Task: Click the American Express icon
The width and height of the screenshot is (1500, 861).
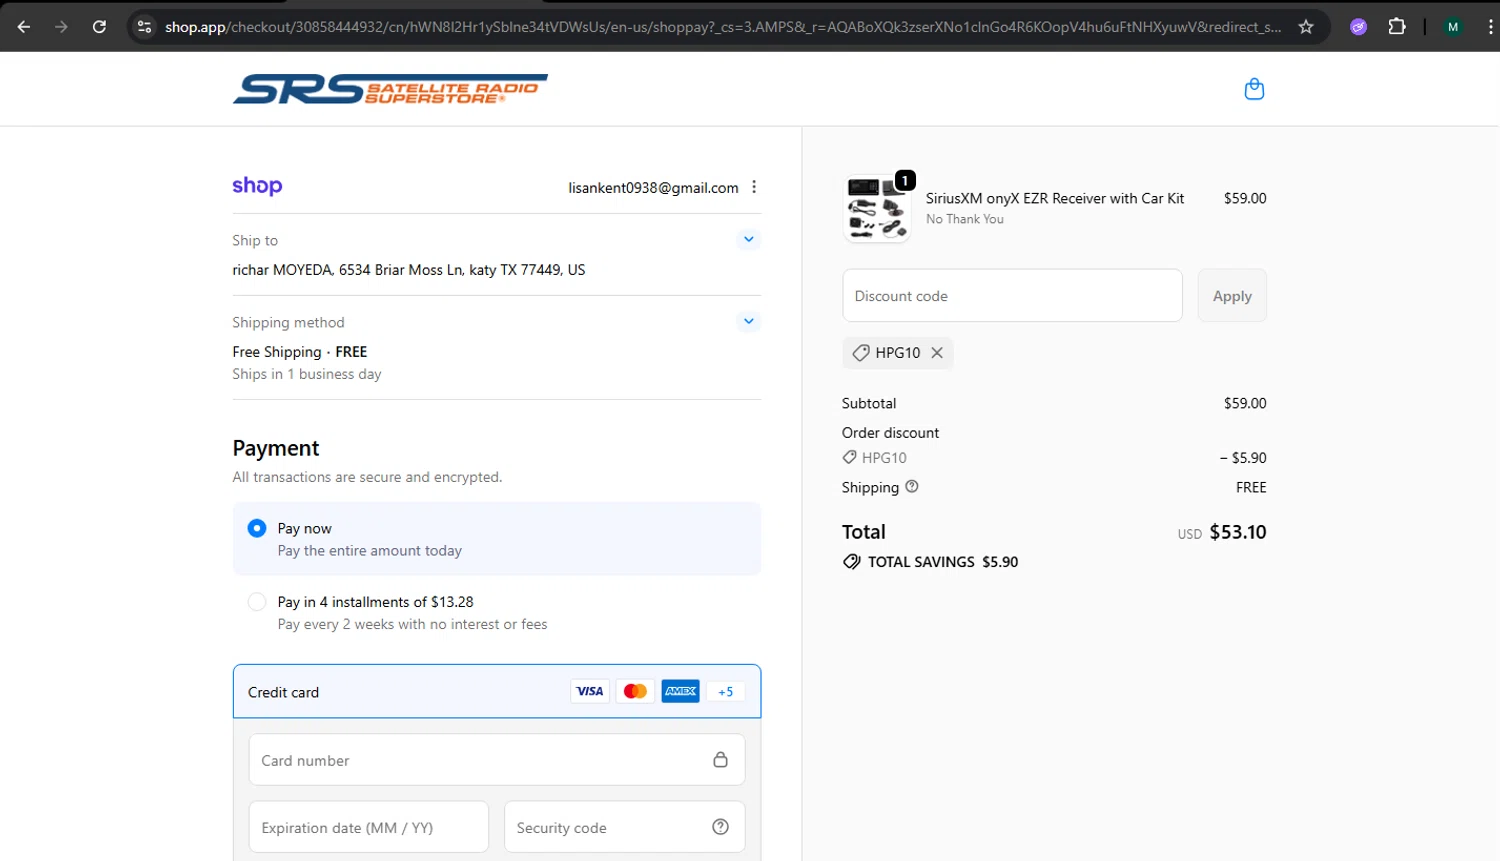Action: pos(681,691)
